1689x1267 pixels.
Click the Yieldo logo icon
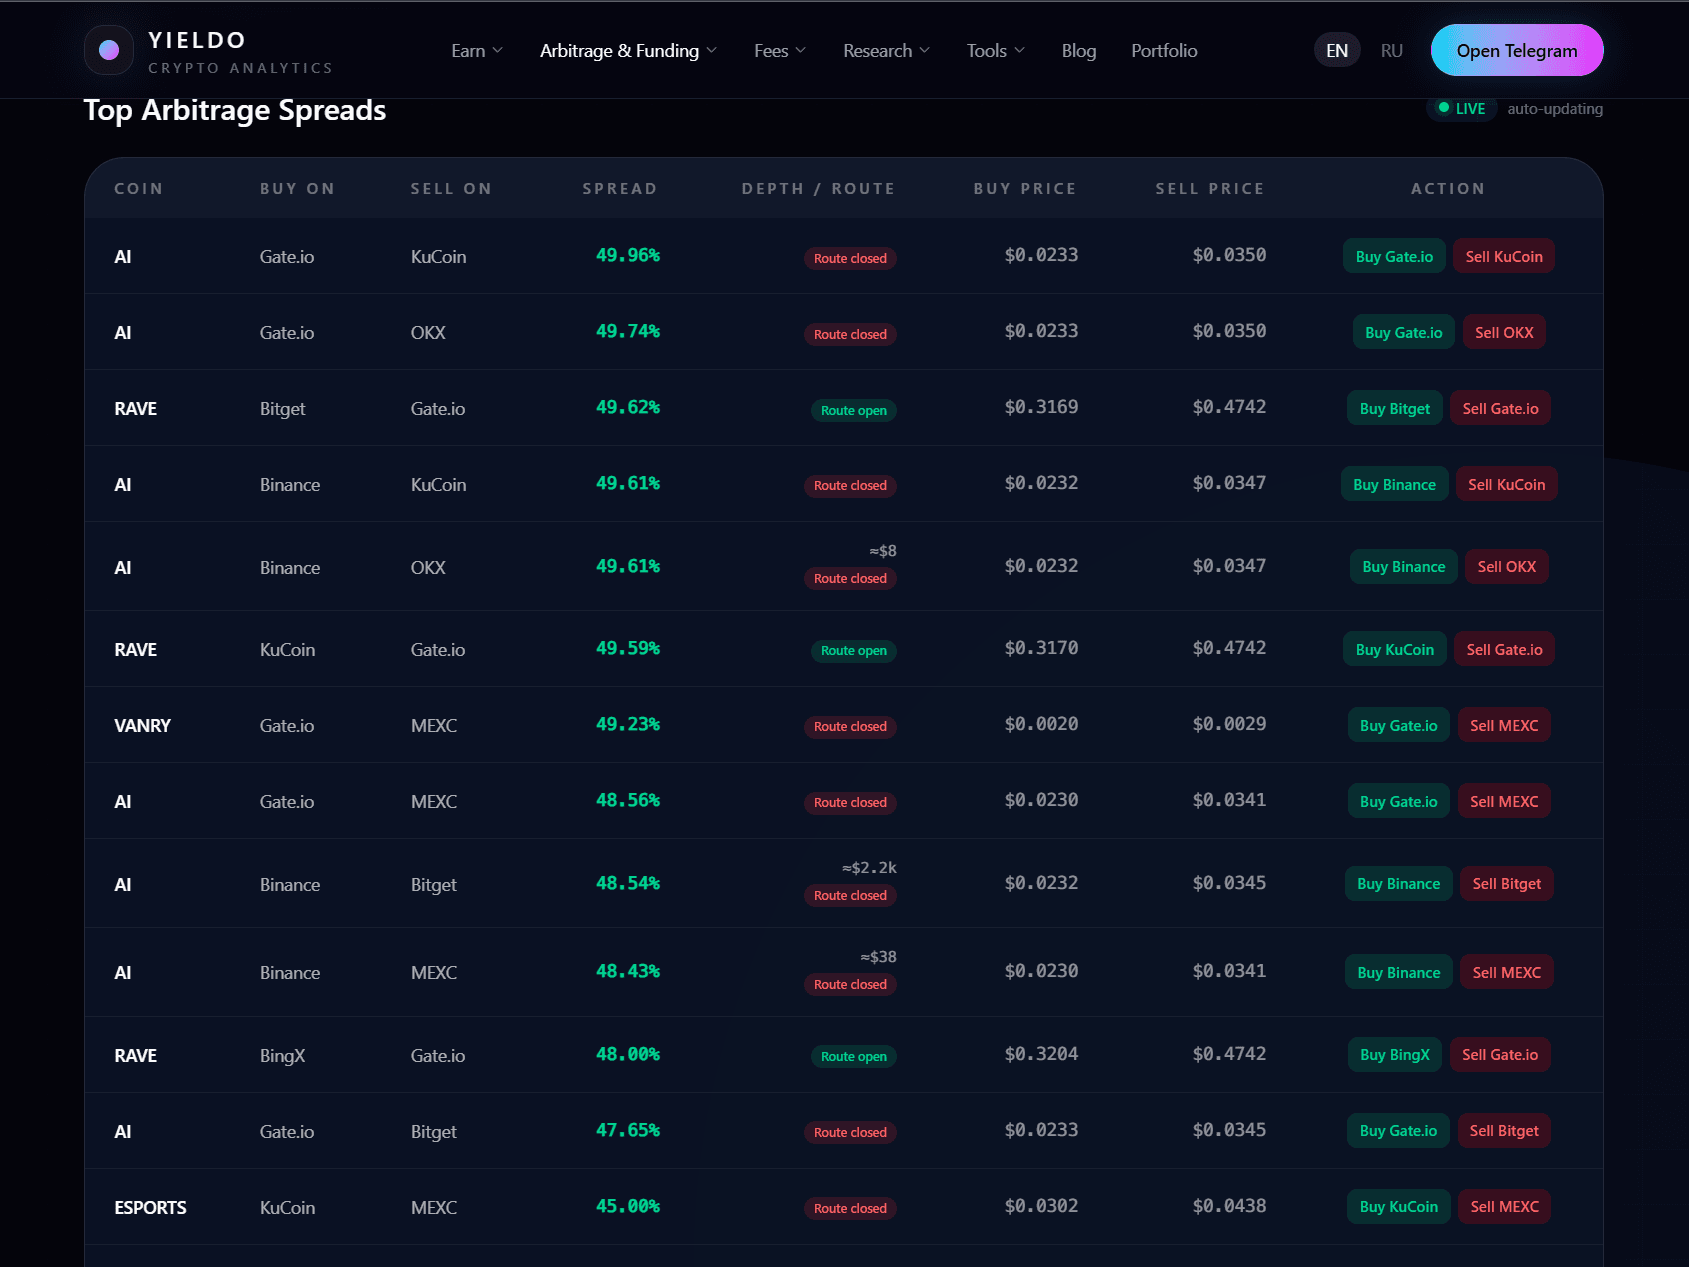pos(109,50)
